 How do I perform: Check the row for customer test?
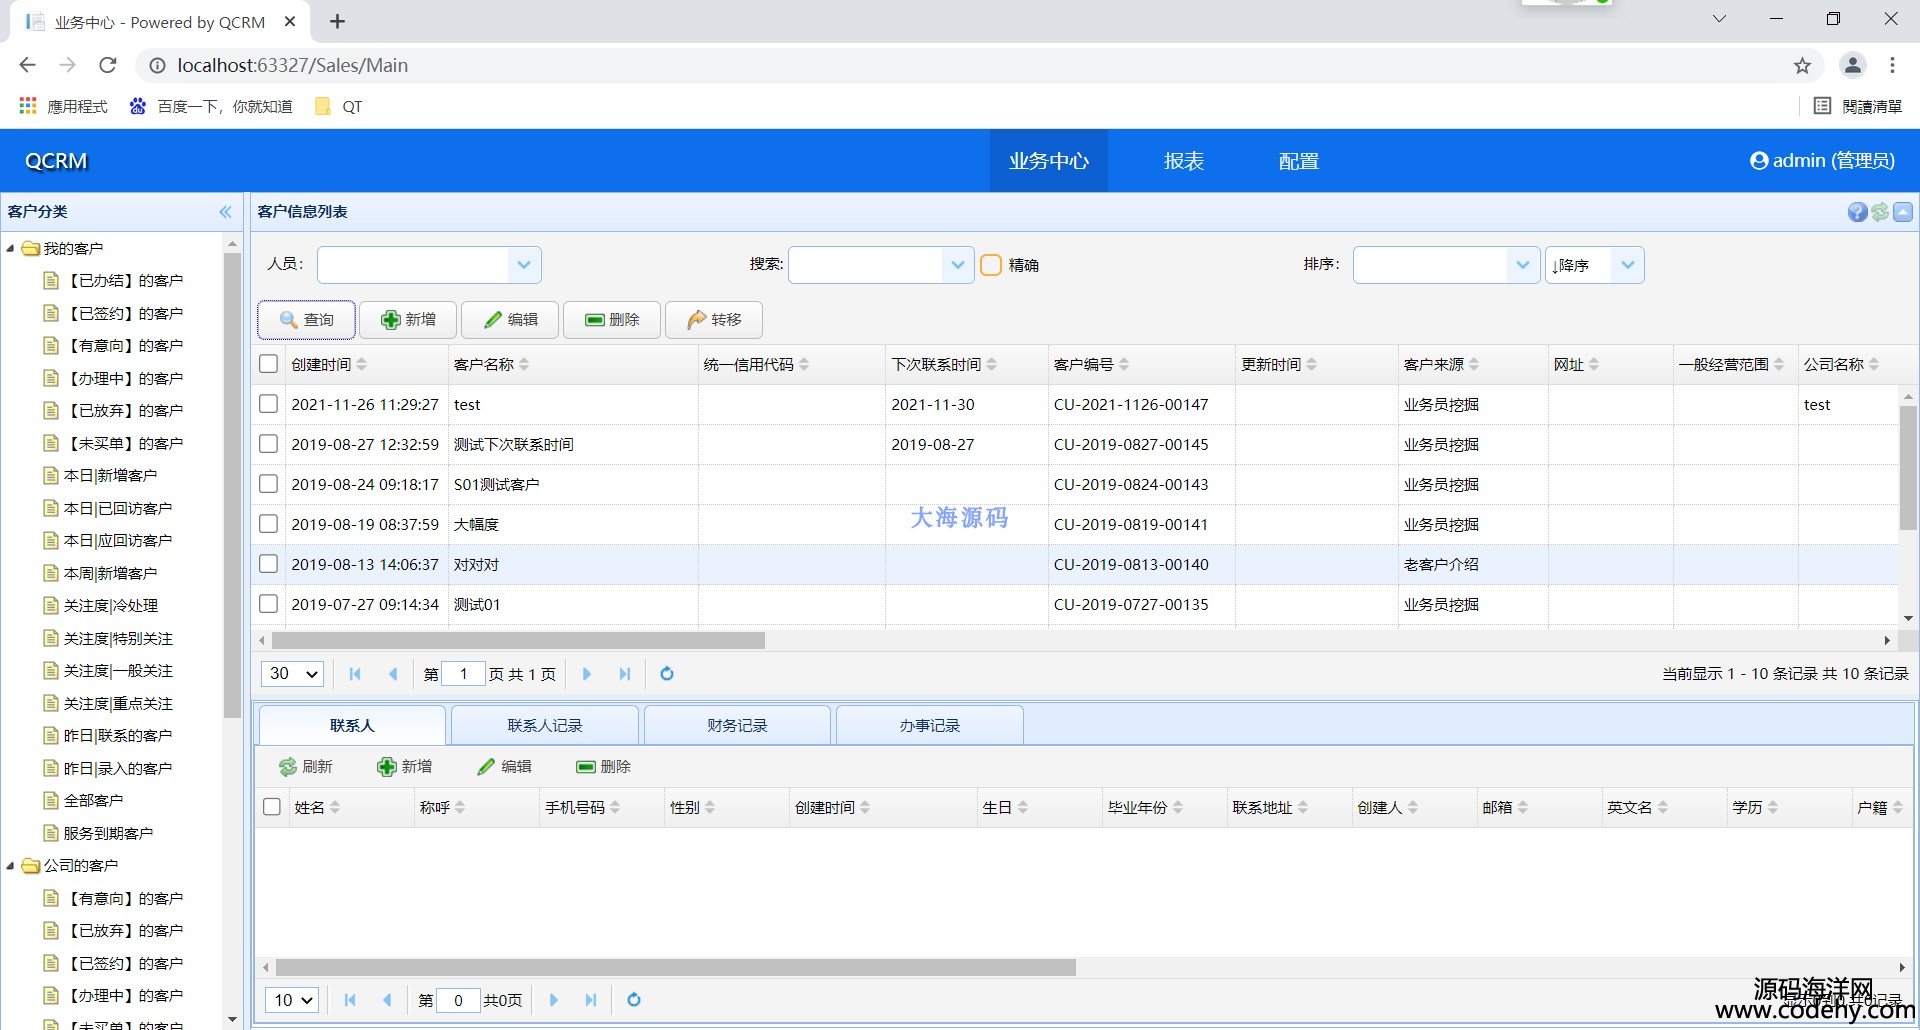point(268,404)
